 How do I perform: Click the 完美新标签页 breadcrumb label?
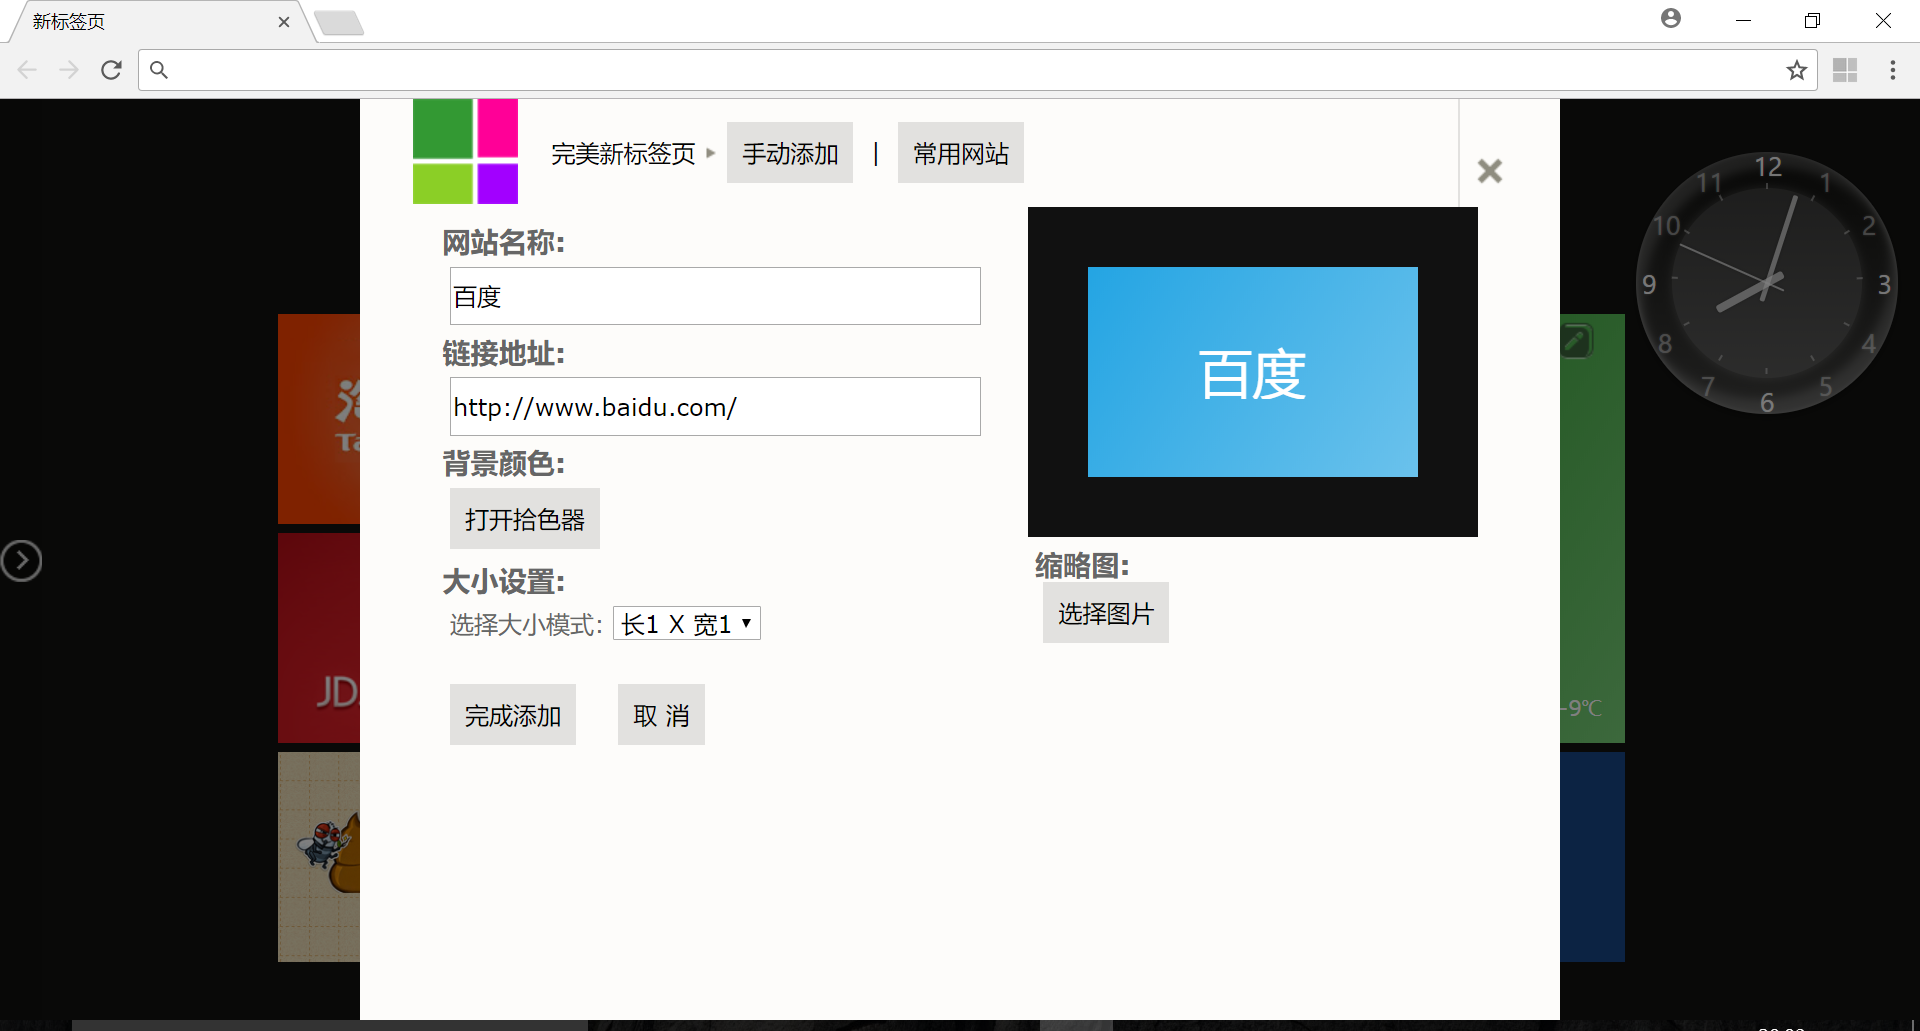coord(623,154)
